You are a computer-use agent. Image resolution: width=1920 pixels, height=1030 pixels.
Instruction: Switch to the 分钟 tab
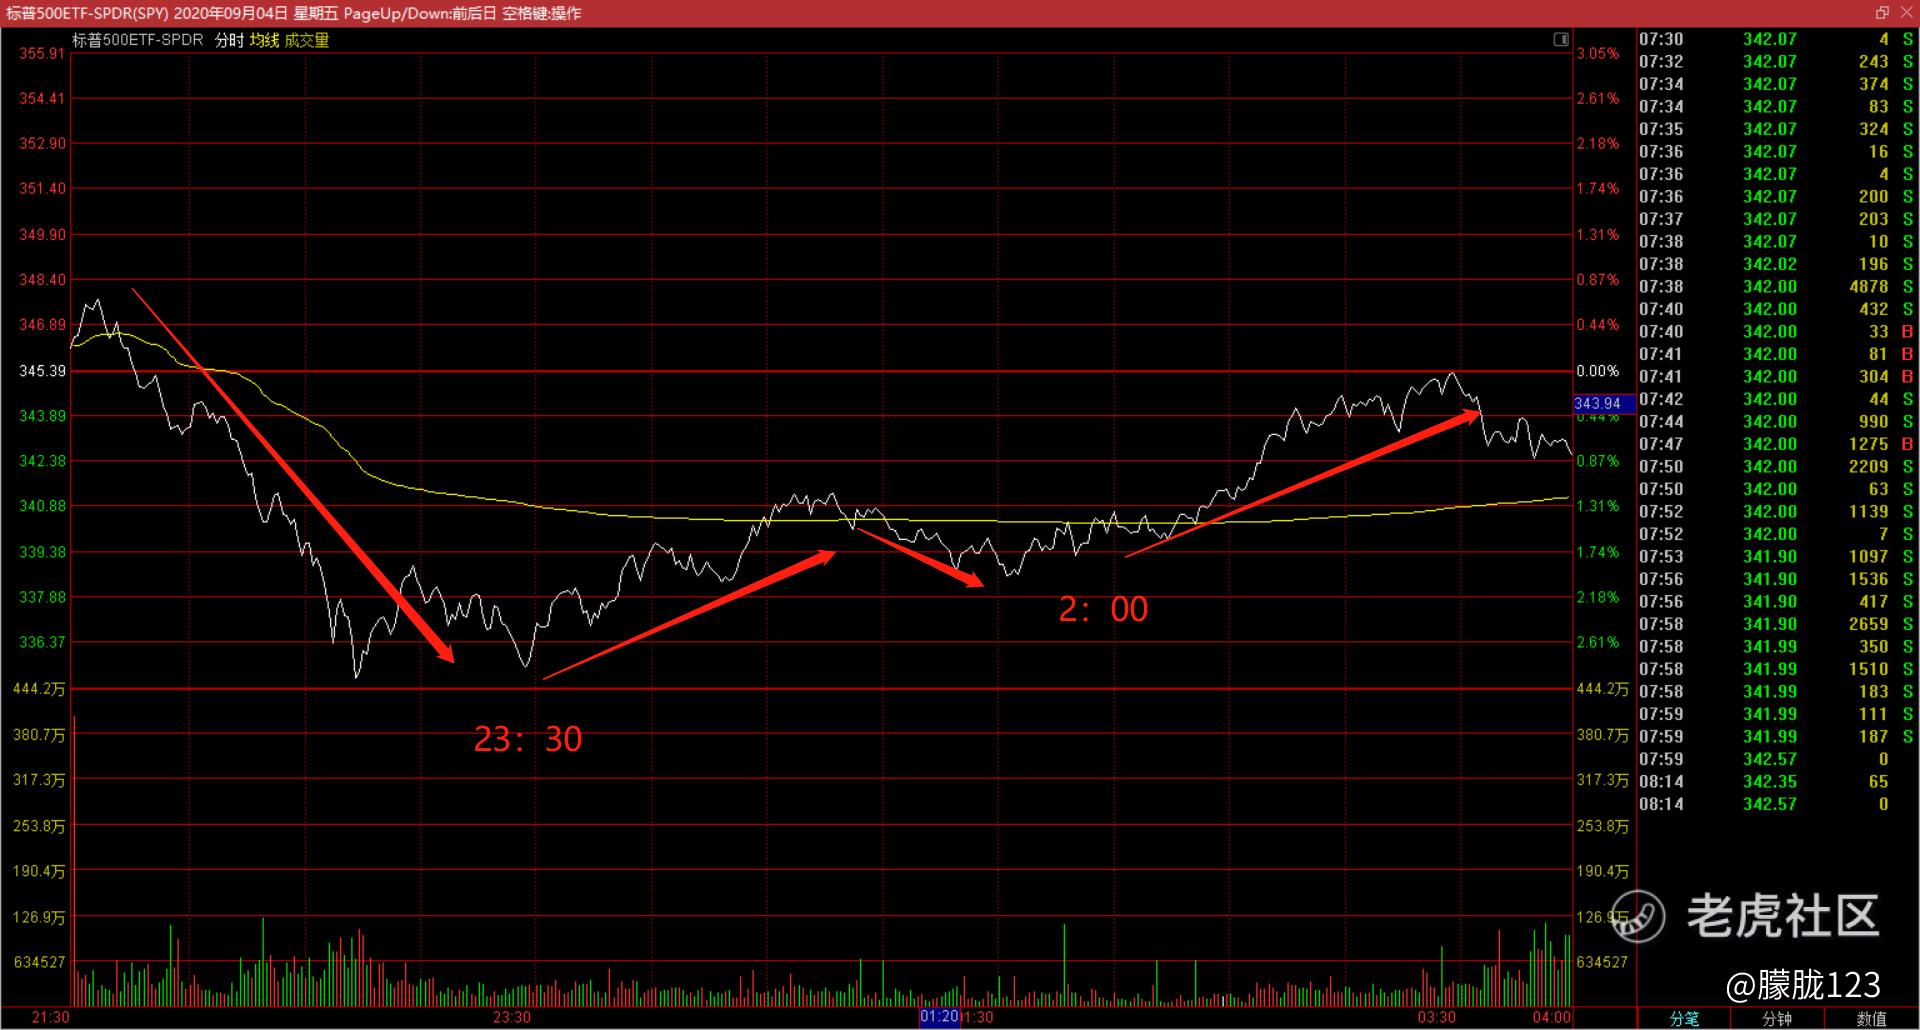(x=1778, y=1019)
